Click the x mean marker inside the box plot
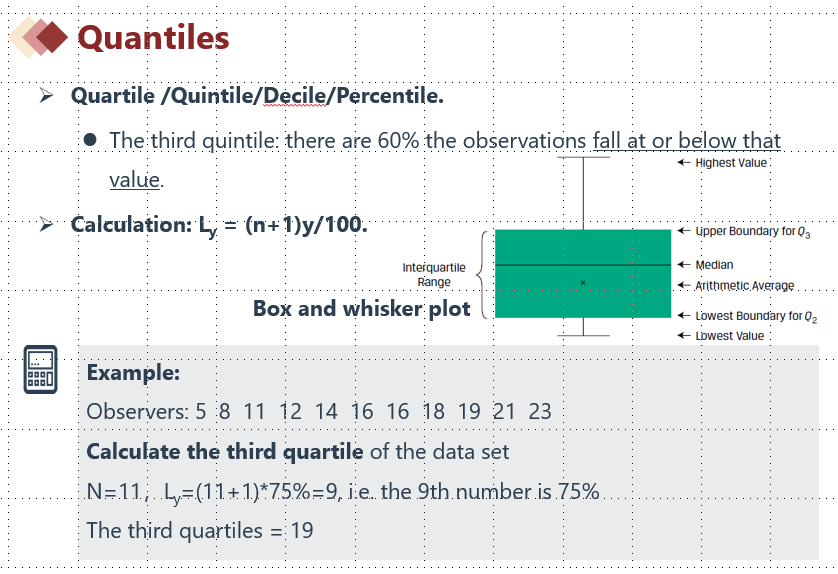The width and height of the screenshot is (838, 574). pos(583,283)
